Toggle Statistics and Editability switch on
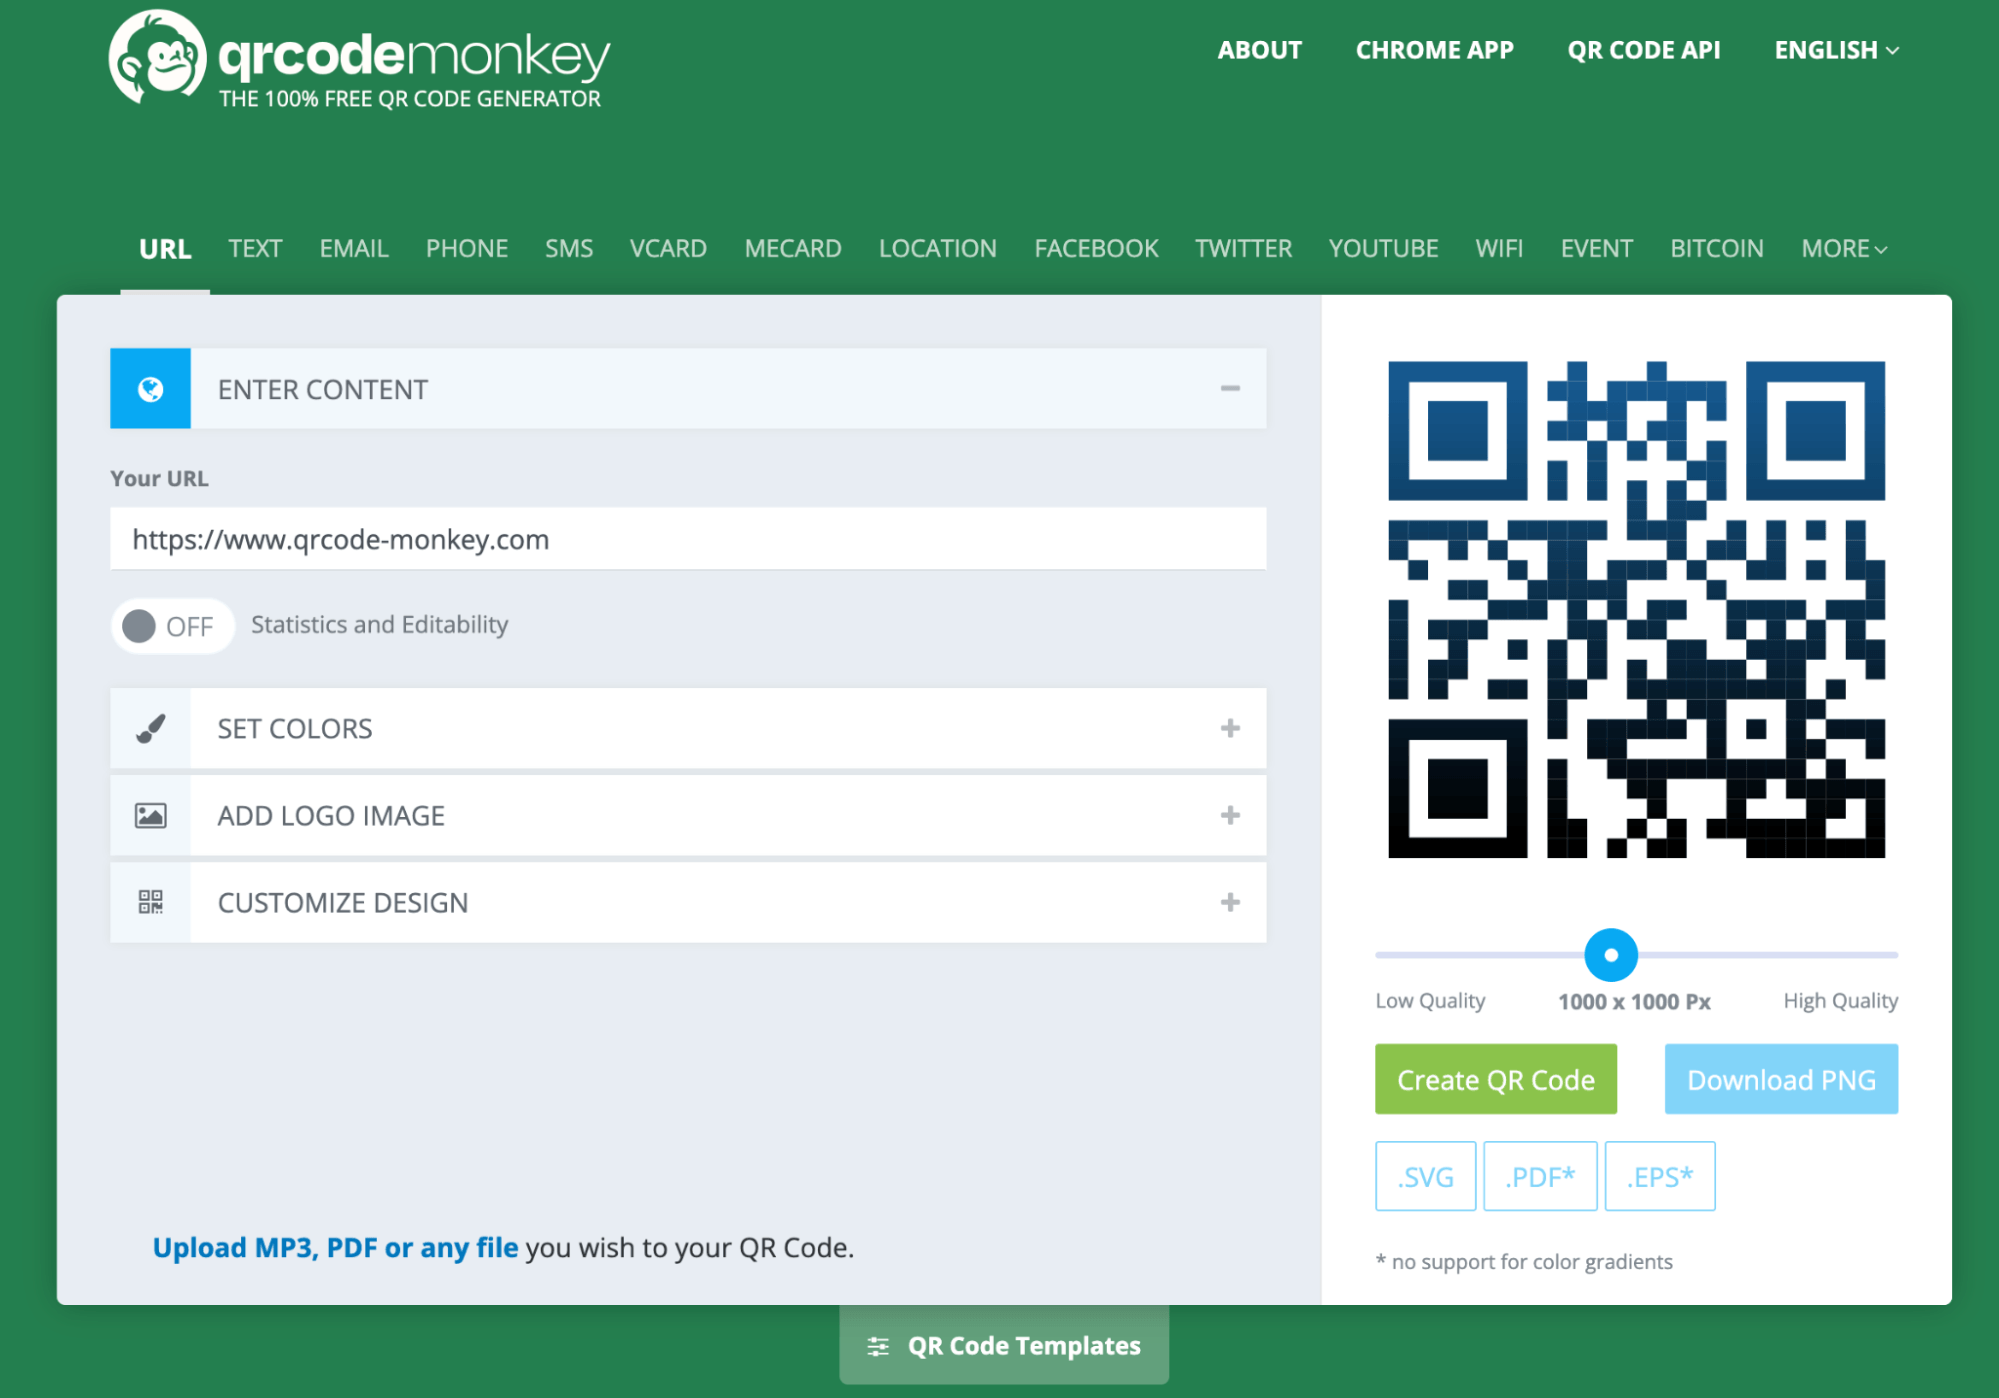This screenshot has height=1398, width=1999. [172, 626]
